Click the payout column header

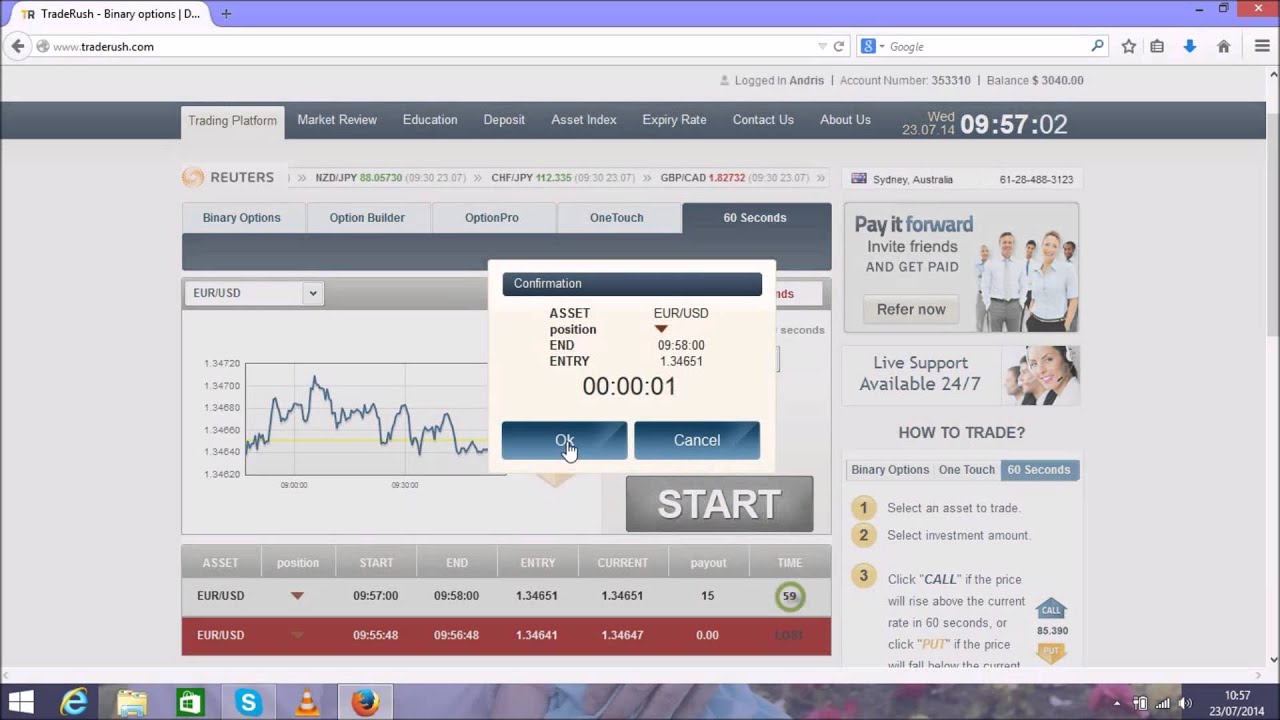coord(708,563)
